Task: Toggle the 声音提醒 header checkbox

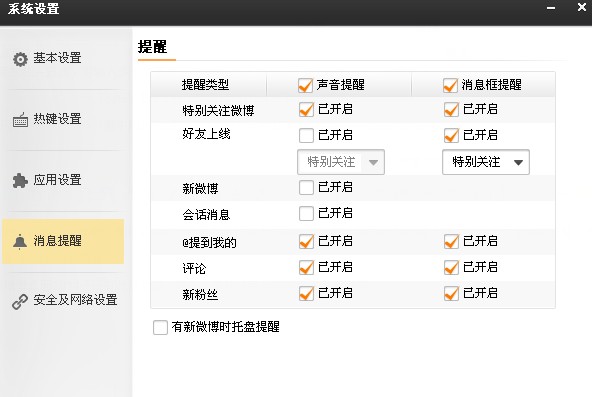Action: pos(305,85)
